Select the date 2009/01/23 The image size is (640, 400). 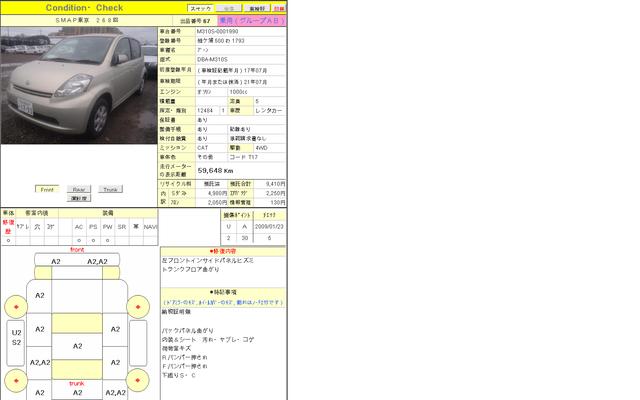click(x=269, y=227)
